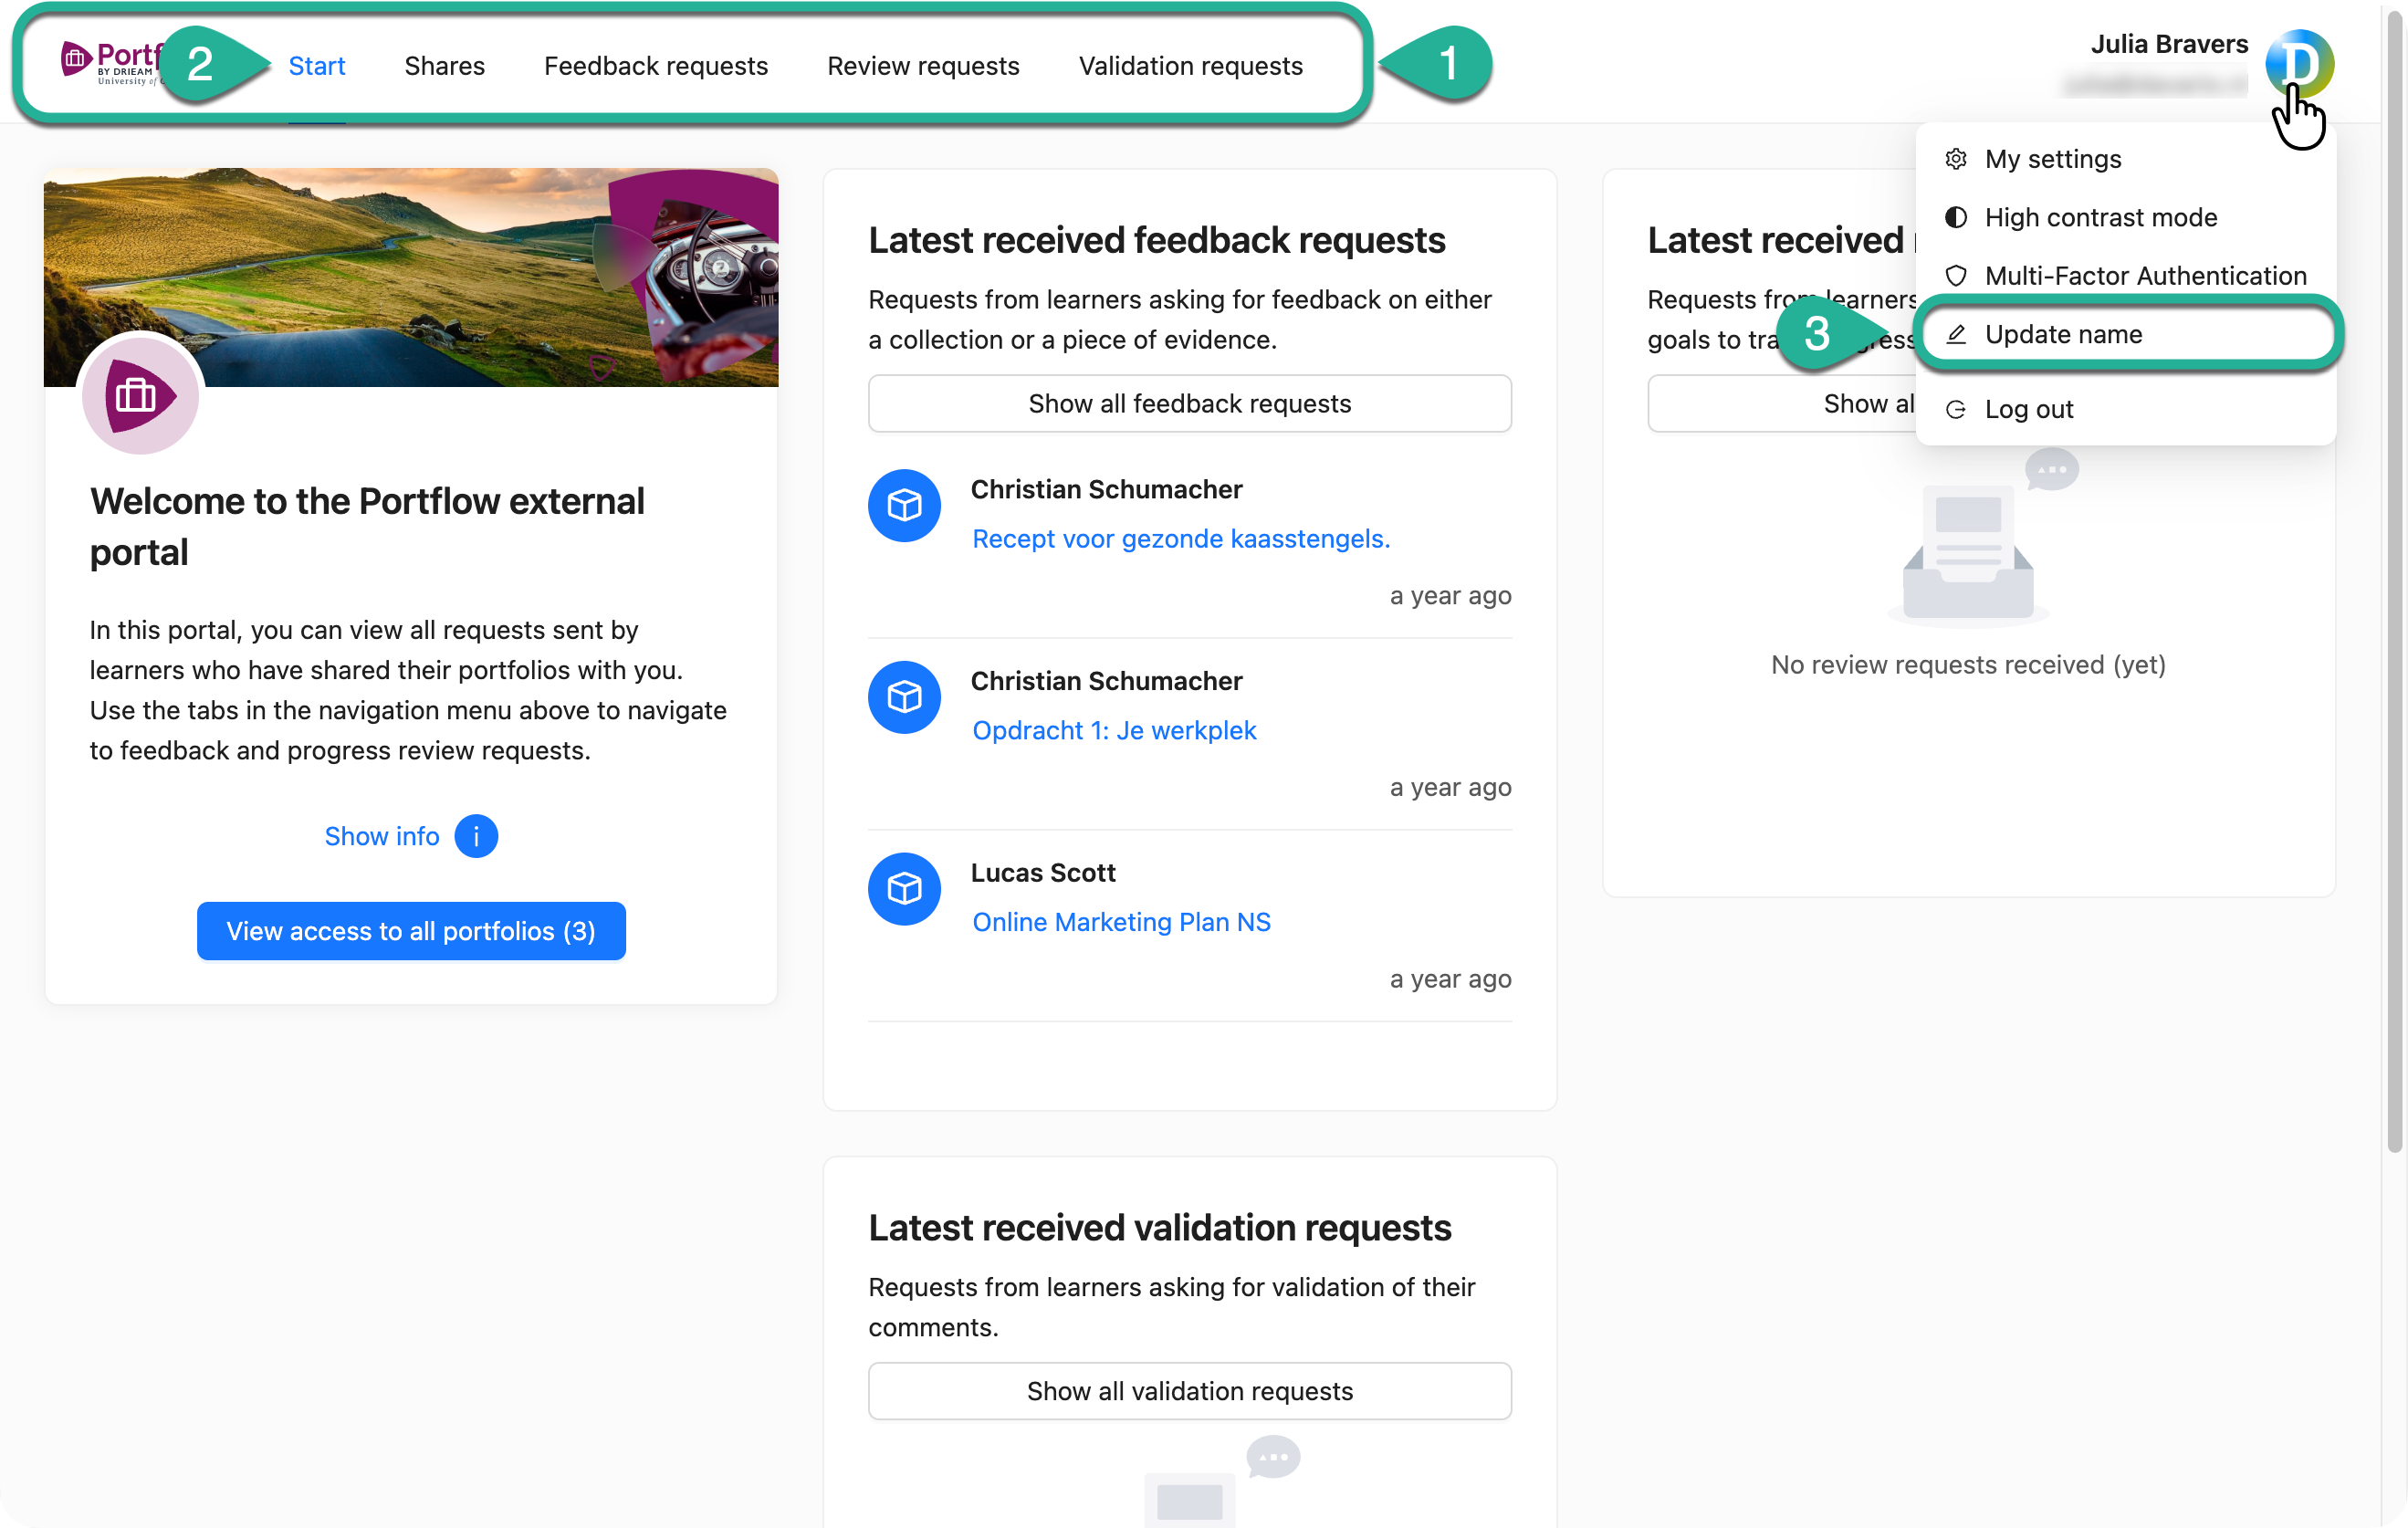Click the No review requests received (yet) text

1968,665
